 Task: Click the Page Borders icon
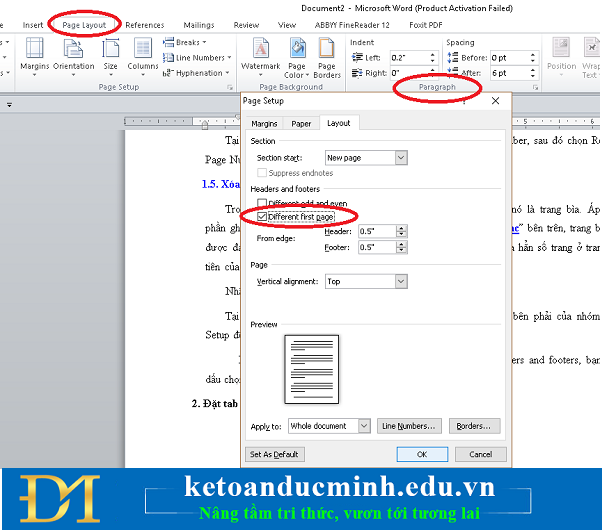tap(326, 48)
